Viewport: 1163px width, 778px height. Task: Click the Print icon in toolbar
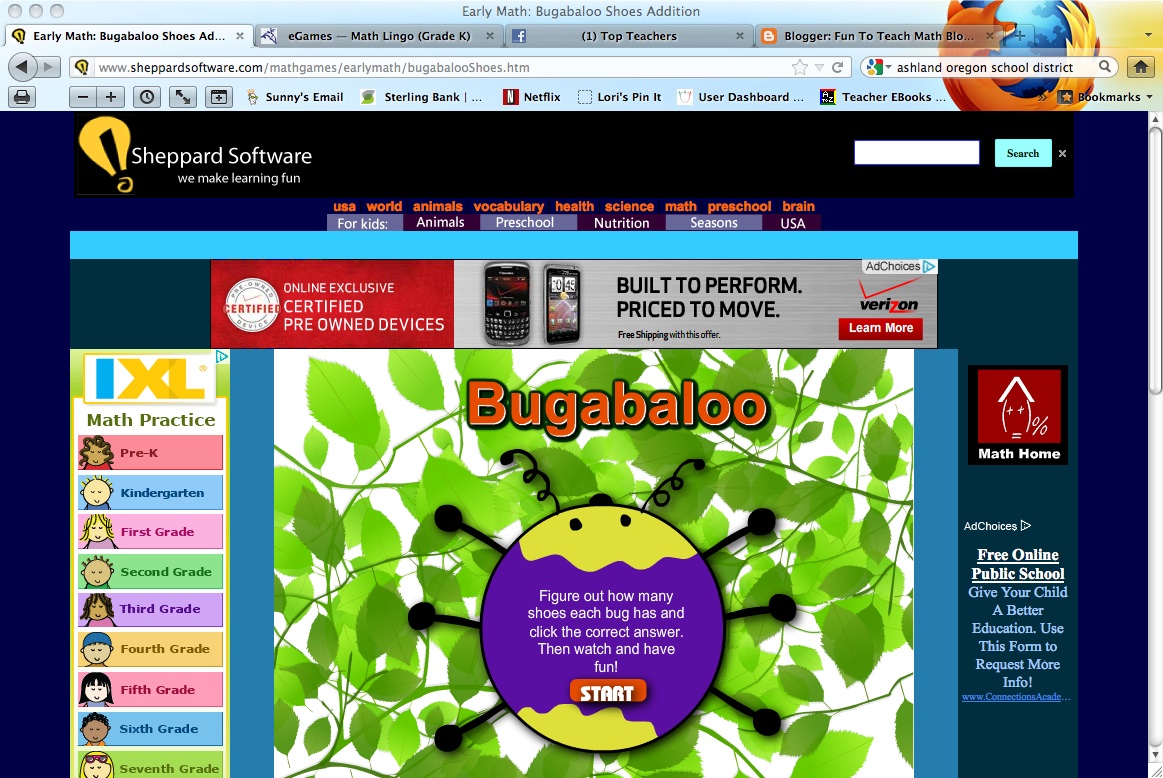pos(22,96)
